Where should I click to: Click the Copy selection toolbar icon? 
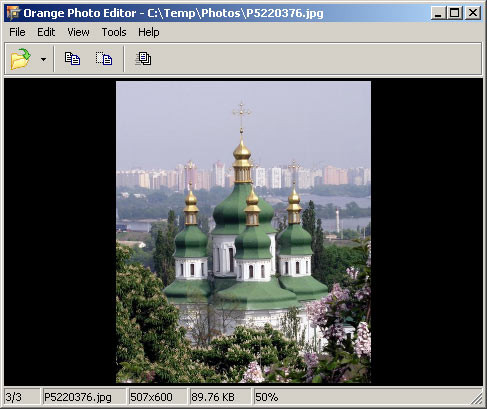click(x=104, y=59)
